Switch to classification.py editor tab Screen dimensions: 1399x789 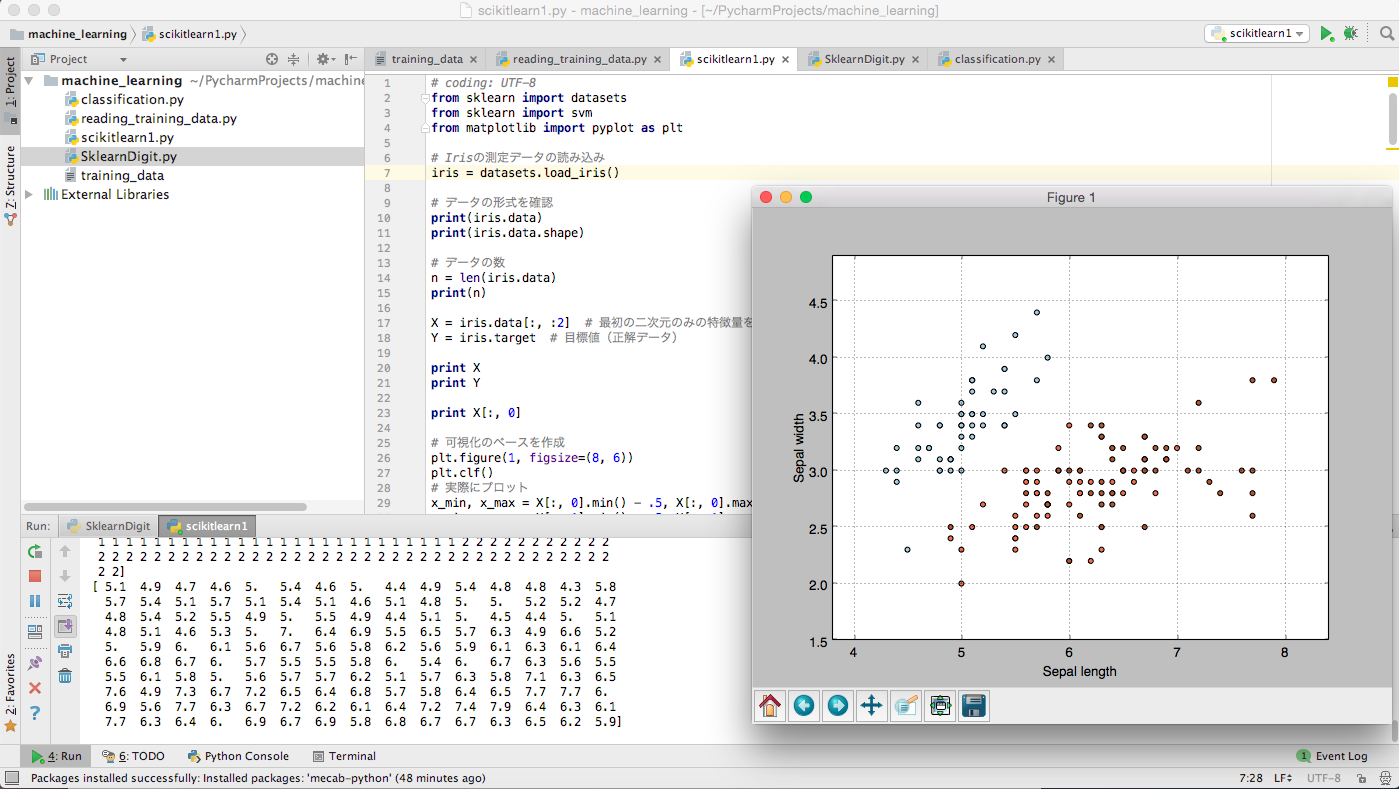[x=997, y=59]
